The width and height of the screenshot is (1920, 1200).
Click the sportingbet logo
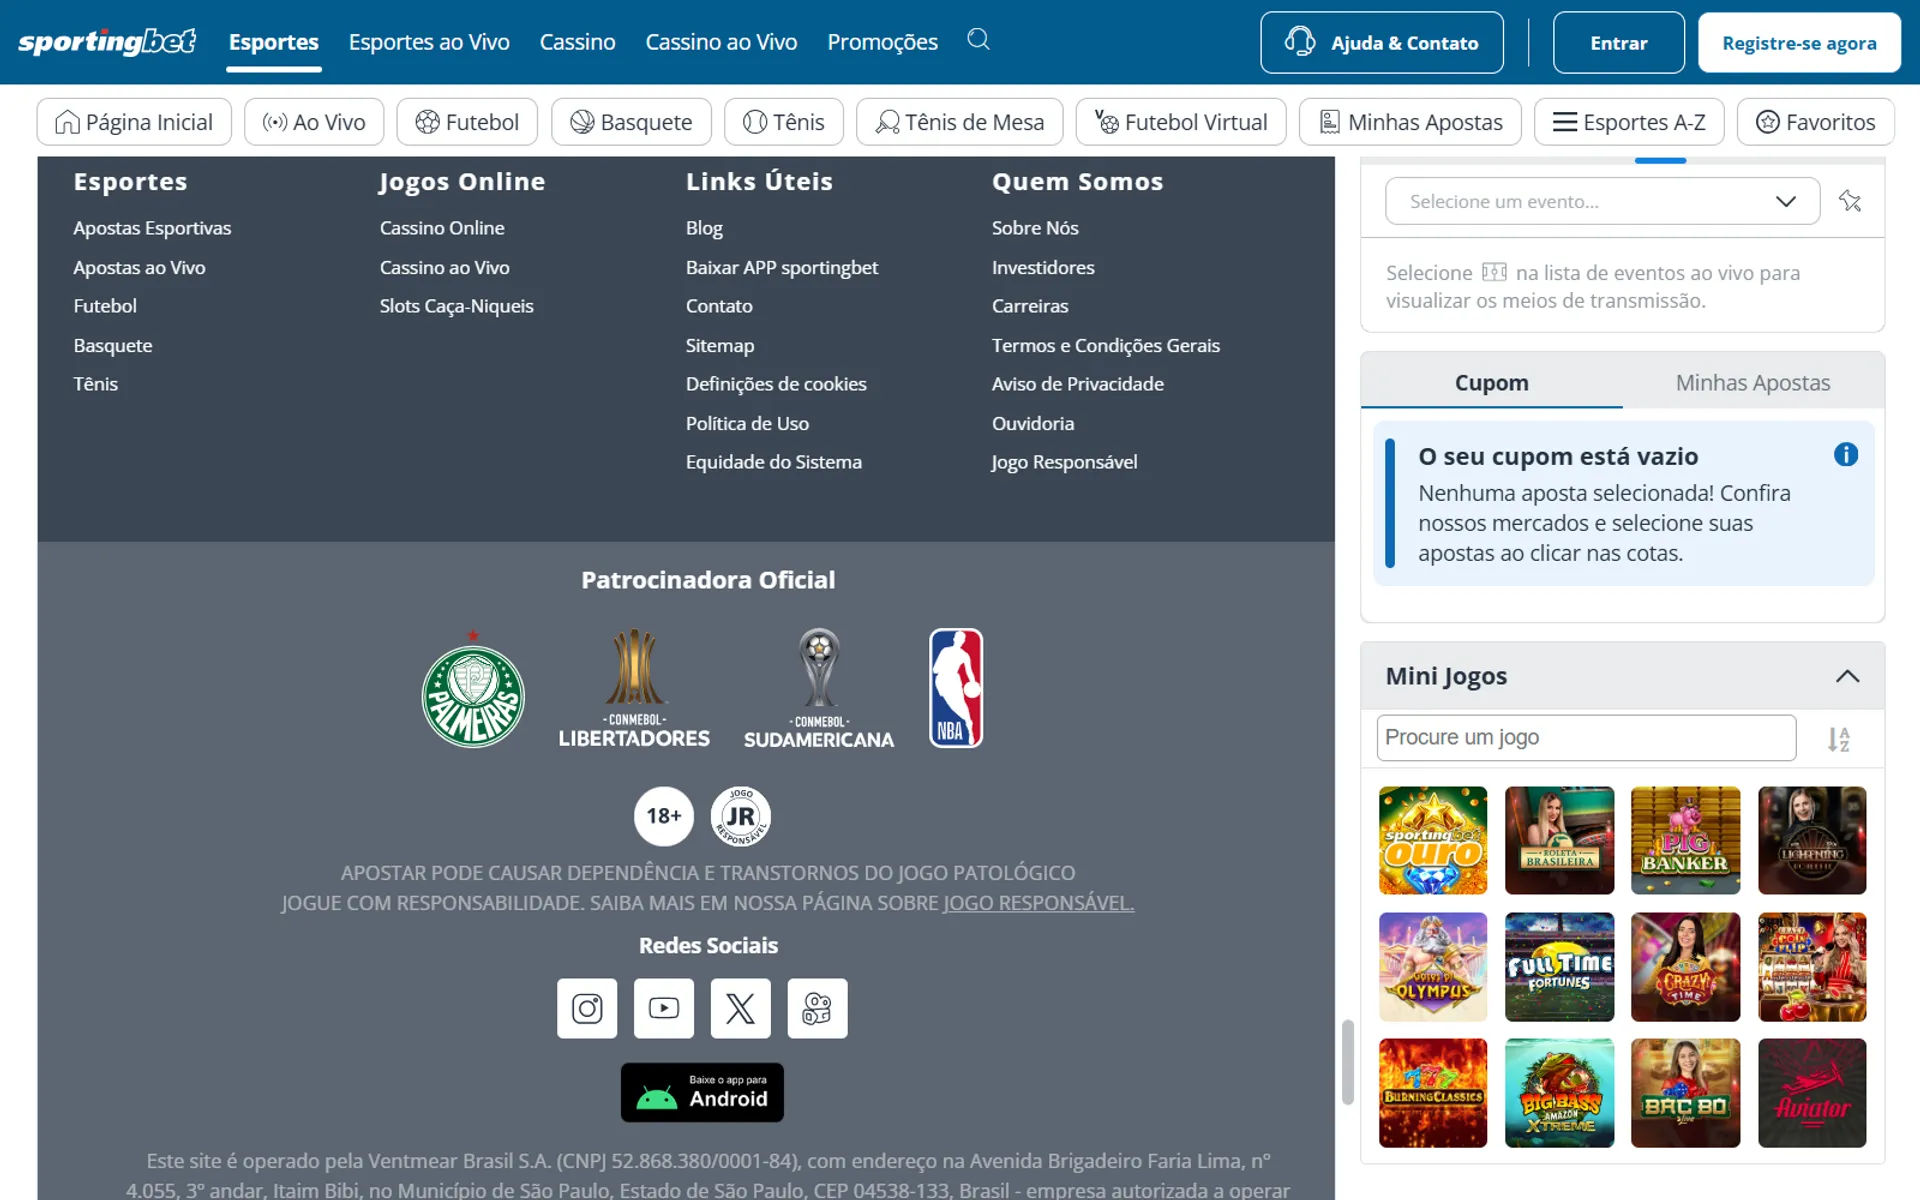[x=107, y=42]
